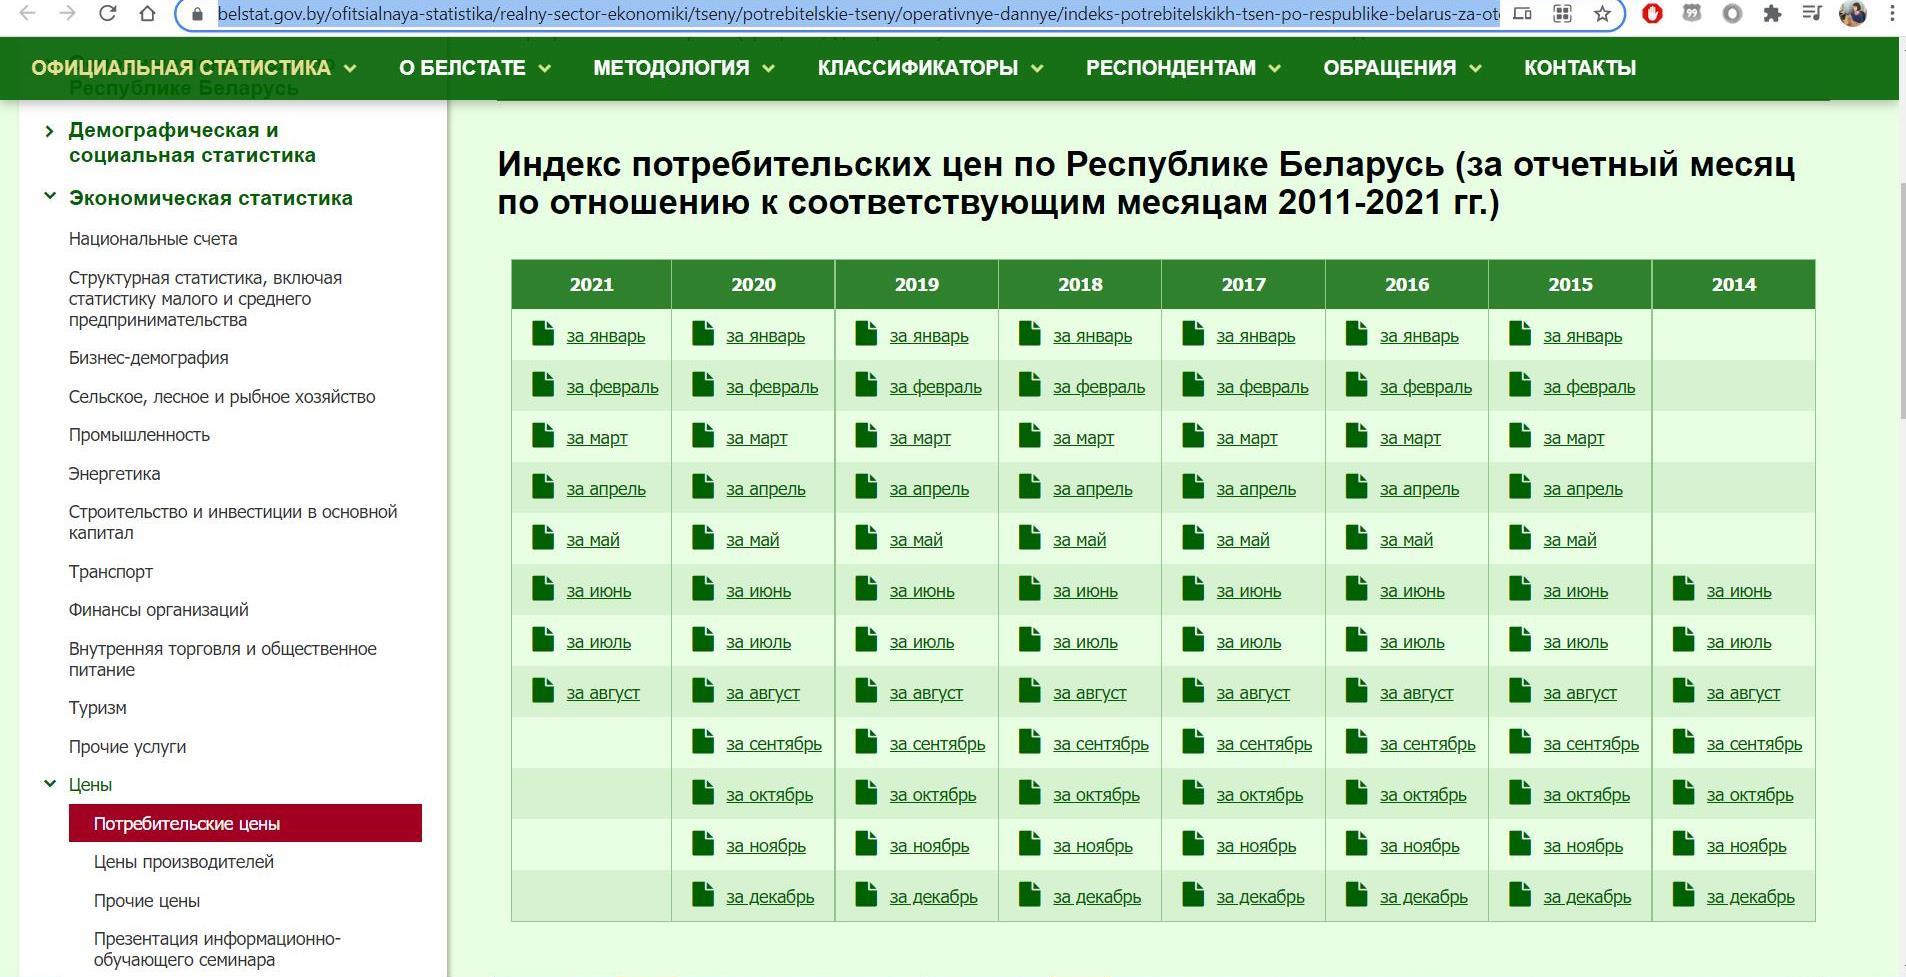Open Промышленность in the sidebar
Screen dimensions: 1906x977
coord(139,435)
